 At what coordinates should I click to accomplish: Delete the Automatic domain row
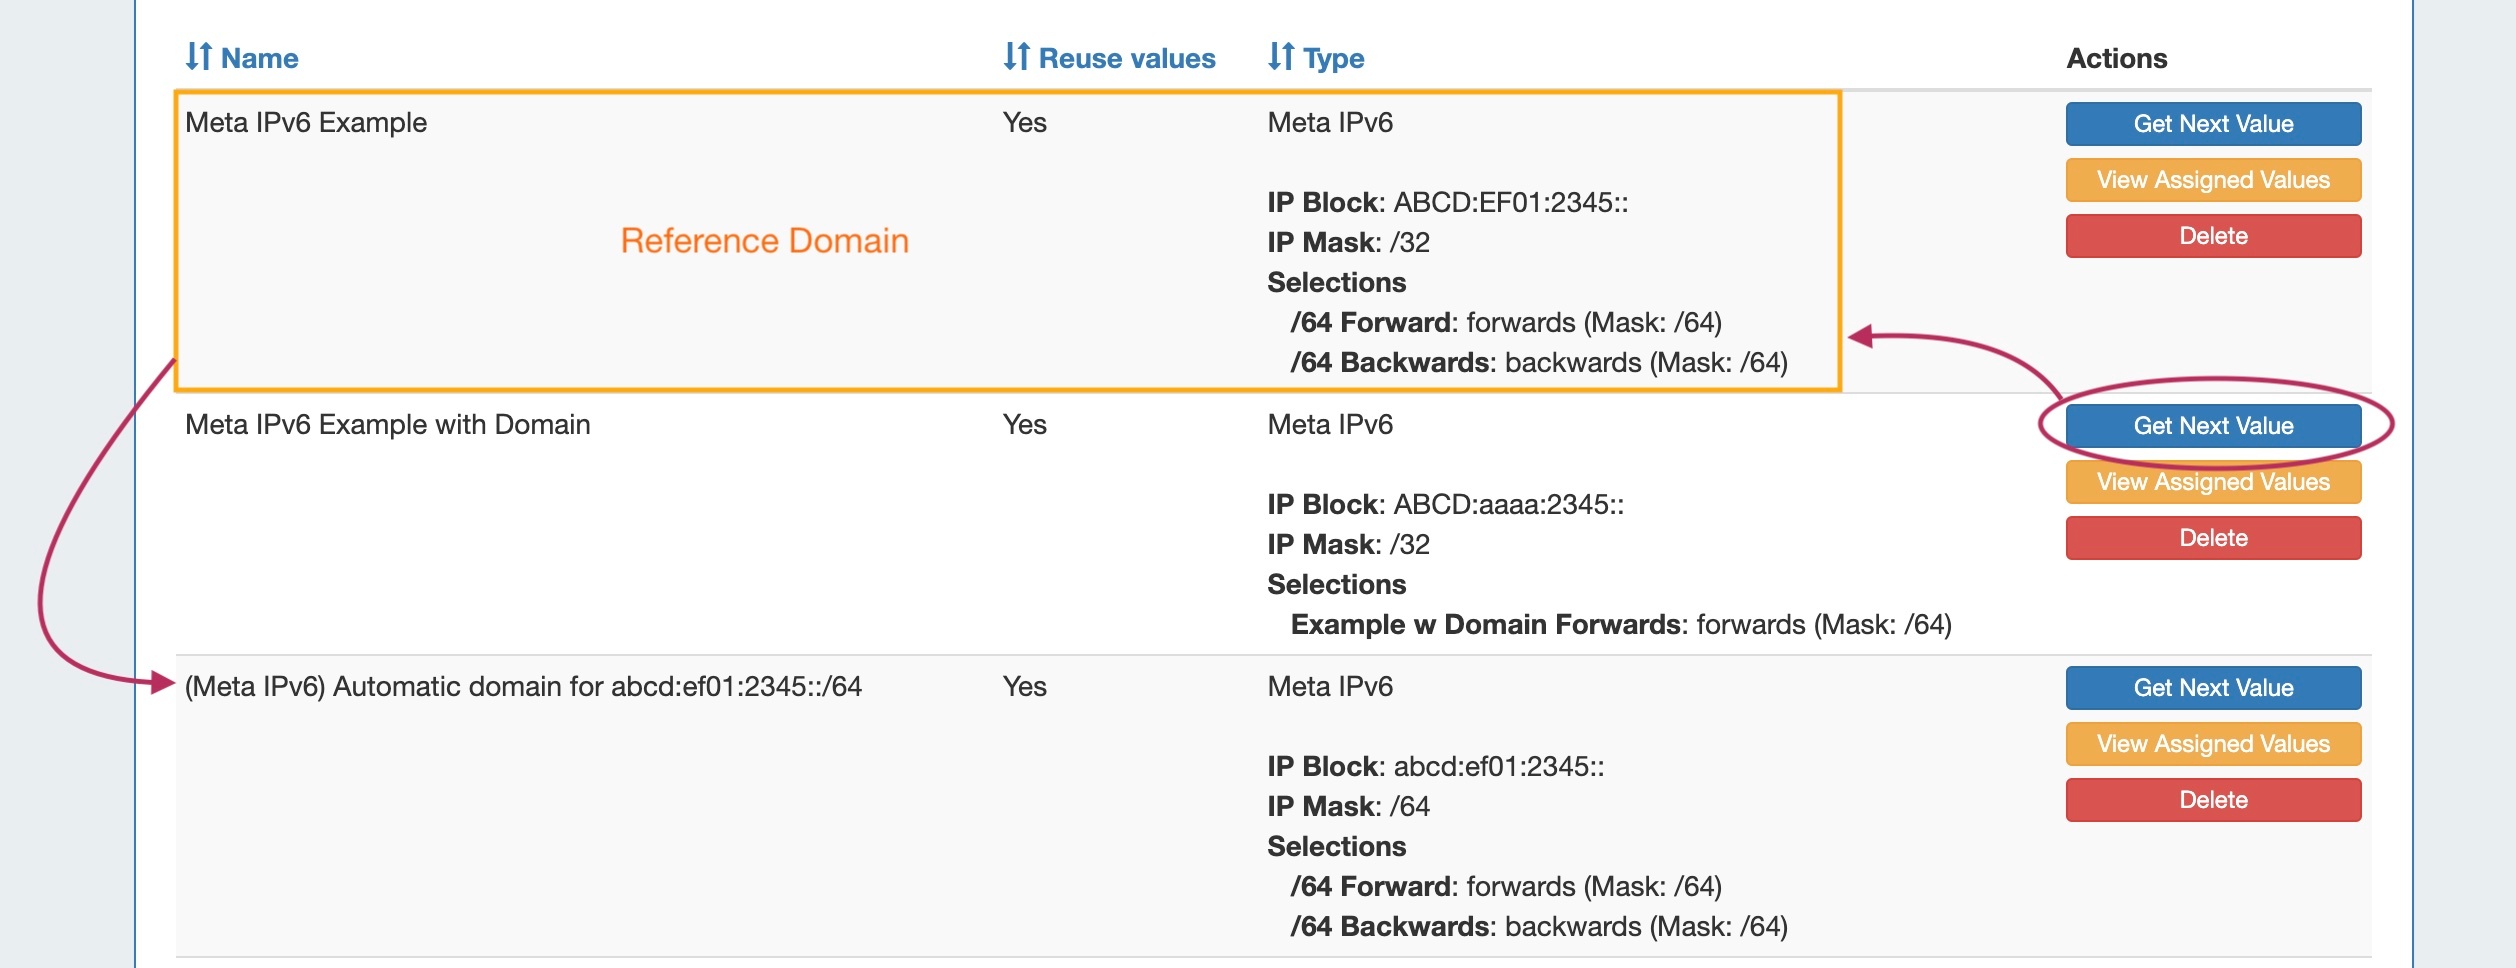tap(2212, 800)
